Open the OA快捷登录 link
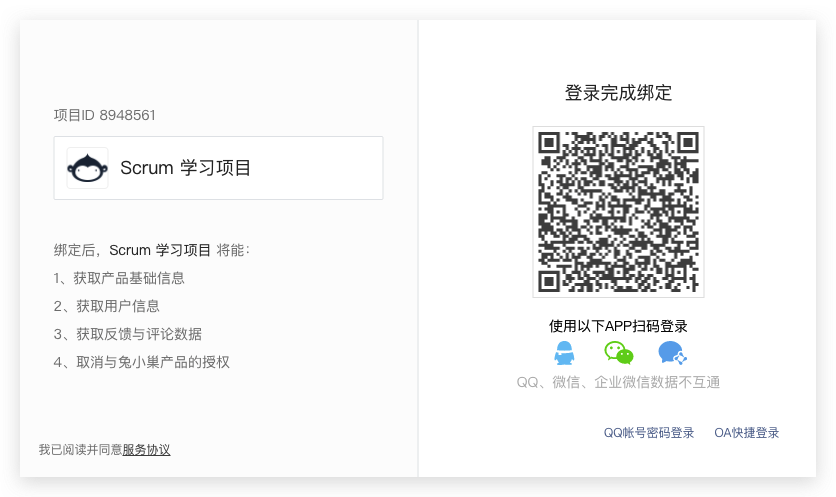Screen dimensions: 836x497 click(x=746, y=432)
